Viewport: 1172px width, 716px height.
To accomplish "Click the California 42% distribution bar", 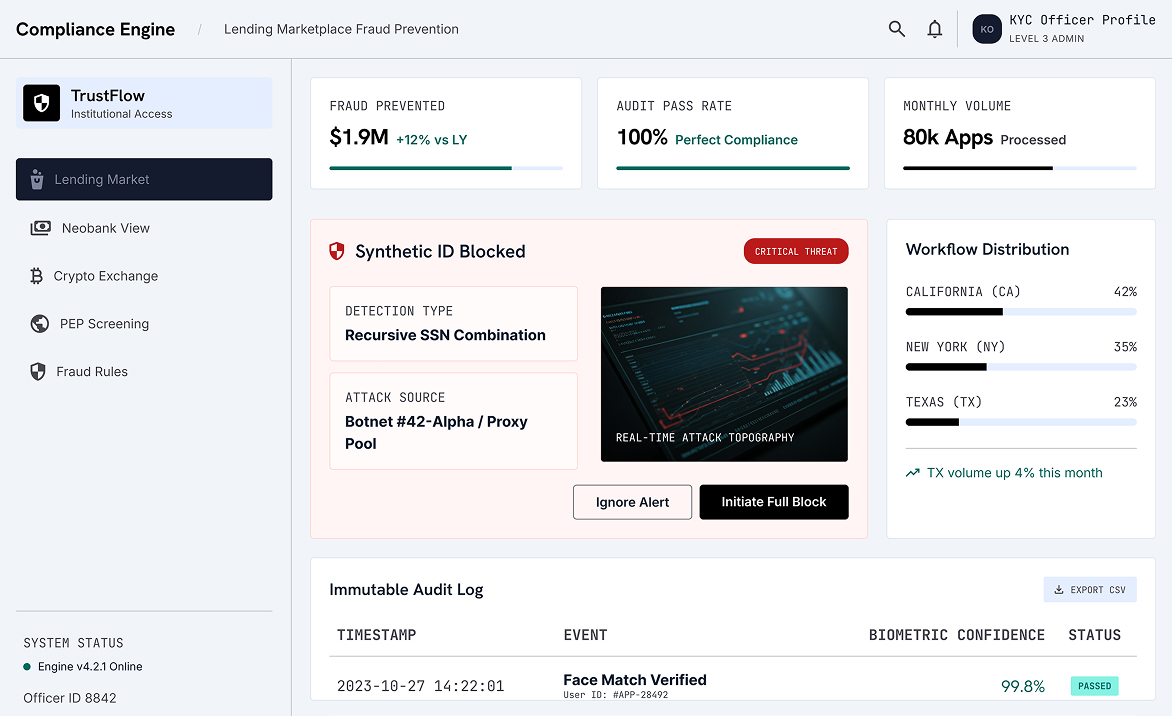I will (1021, 312).
